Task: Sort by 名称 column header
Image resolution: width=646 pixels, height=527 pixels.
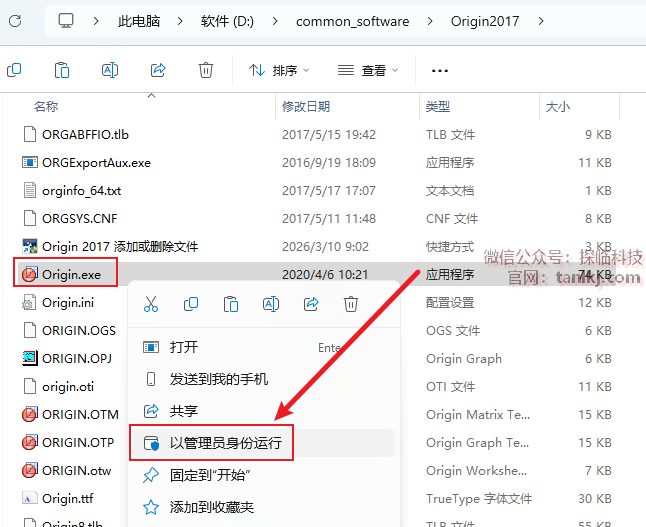Action: pos(46,107)
